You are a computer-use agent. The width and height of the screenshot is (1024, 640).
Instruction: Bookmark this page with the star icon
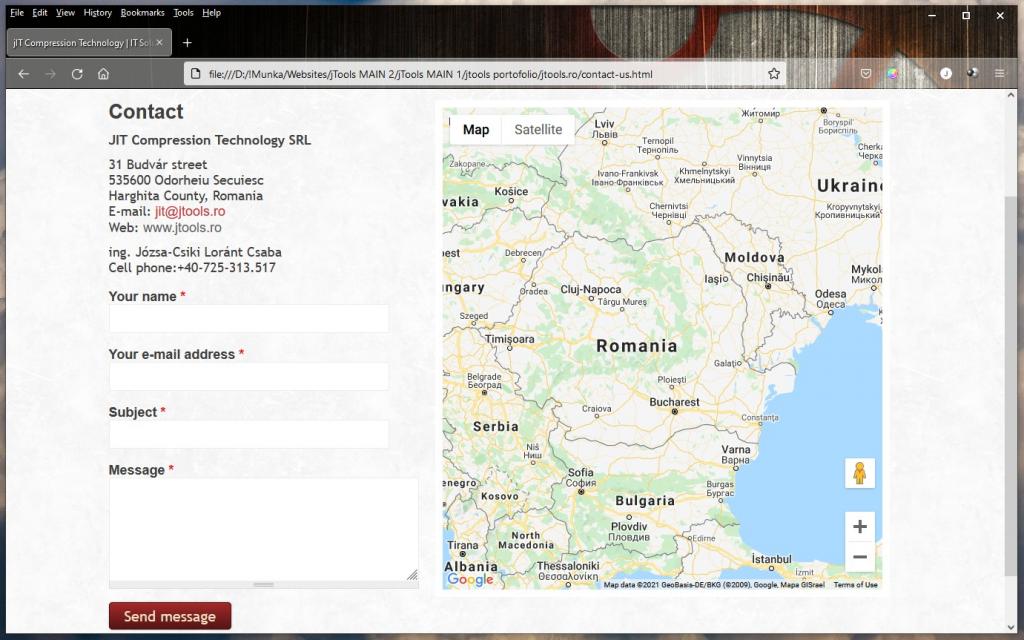click(773, 74)
